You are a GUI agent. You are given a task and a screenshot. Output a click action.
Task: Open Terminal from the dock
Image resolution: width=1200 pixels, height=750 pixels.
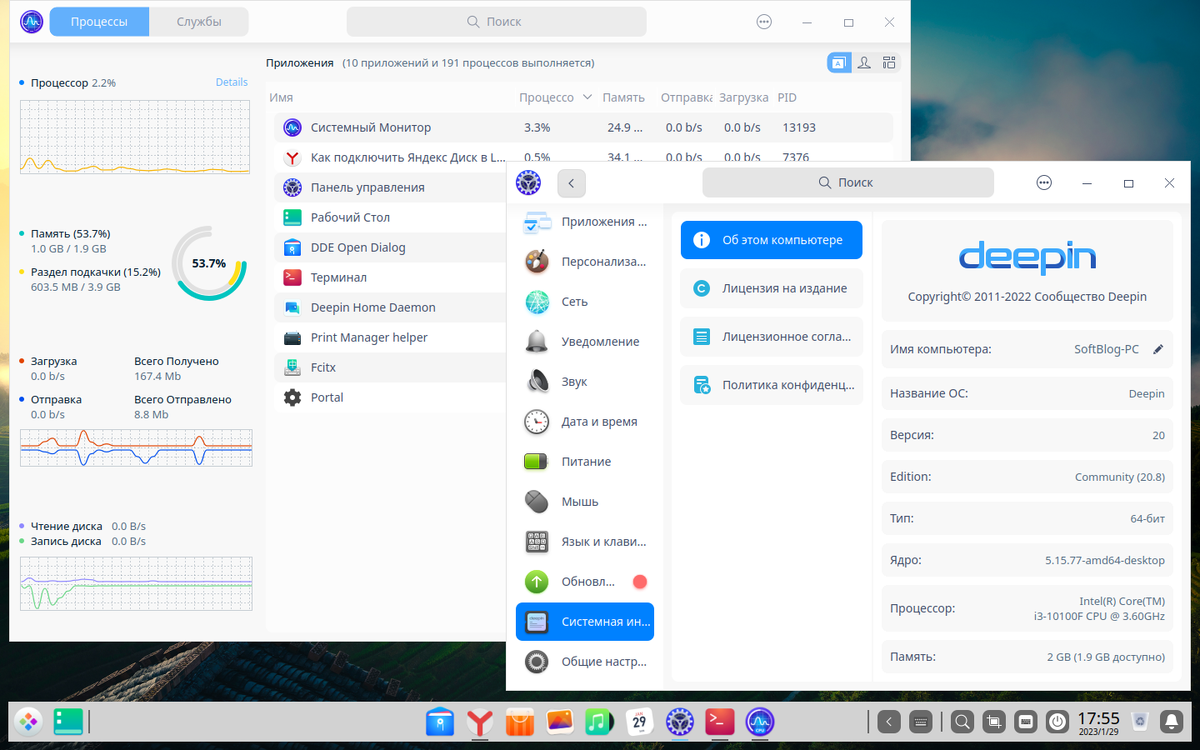click(720, 720)
